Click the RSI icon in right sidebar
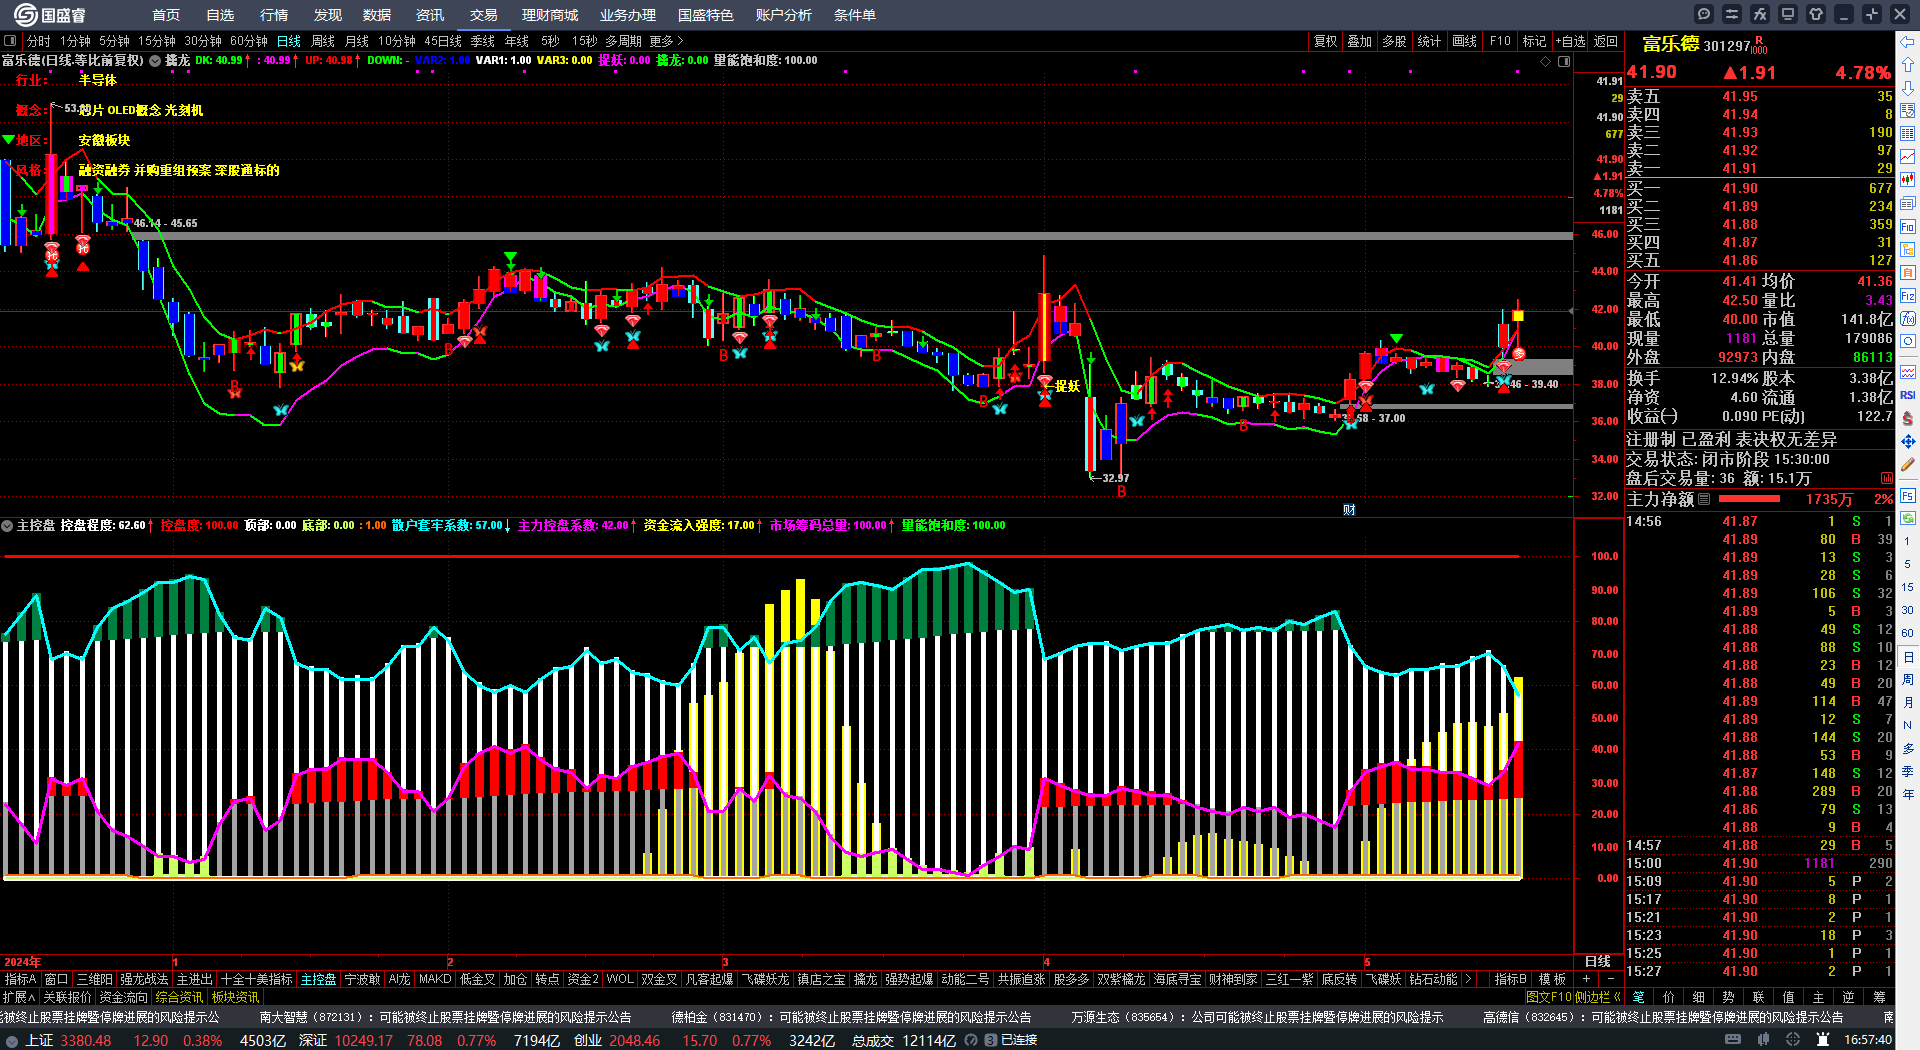Viewport: 1920px width, 1050px height. 1908,395
